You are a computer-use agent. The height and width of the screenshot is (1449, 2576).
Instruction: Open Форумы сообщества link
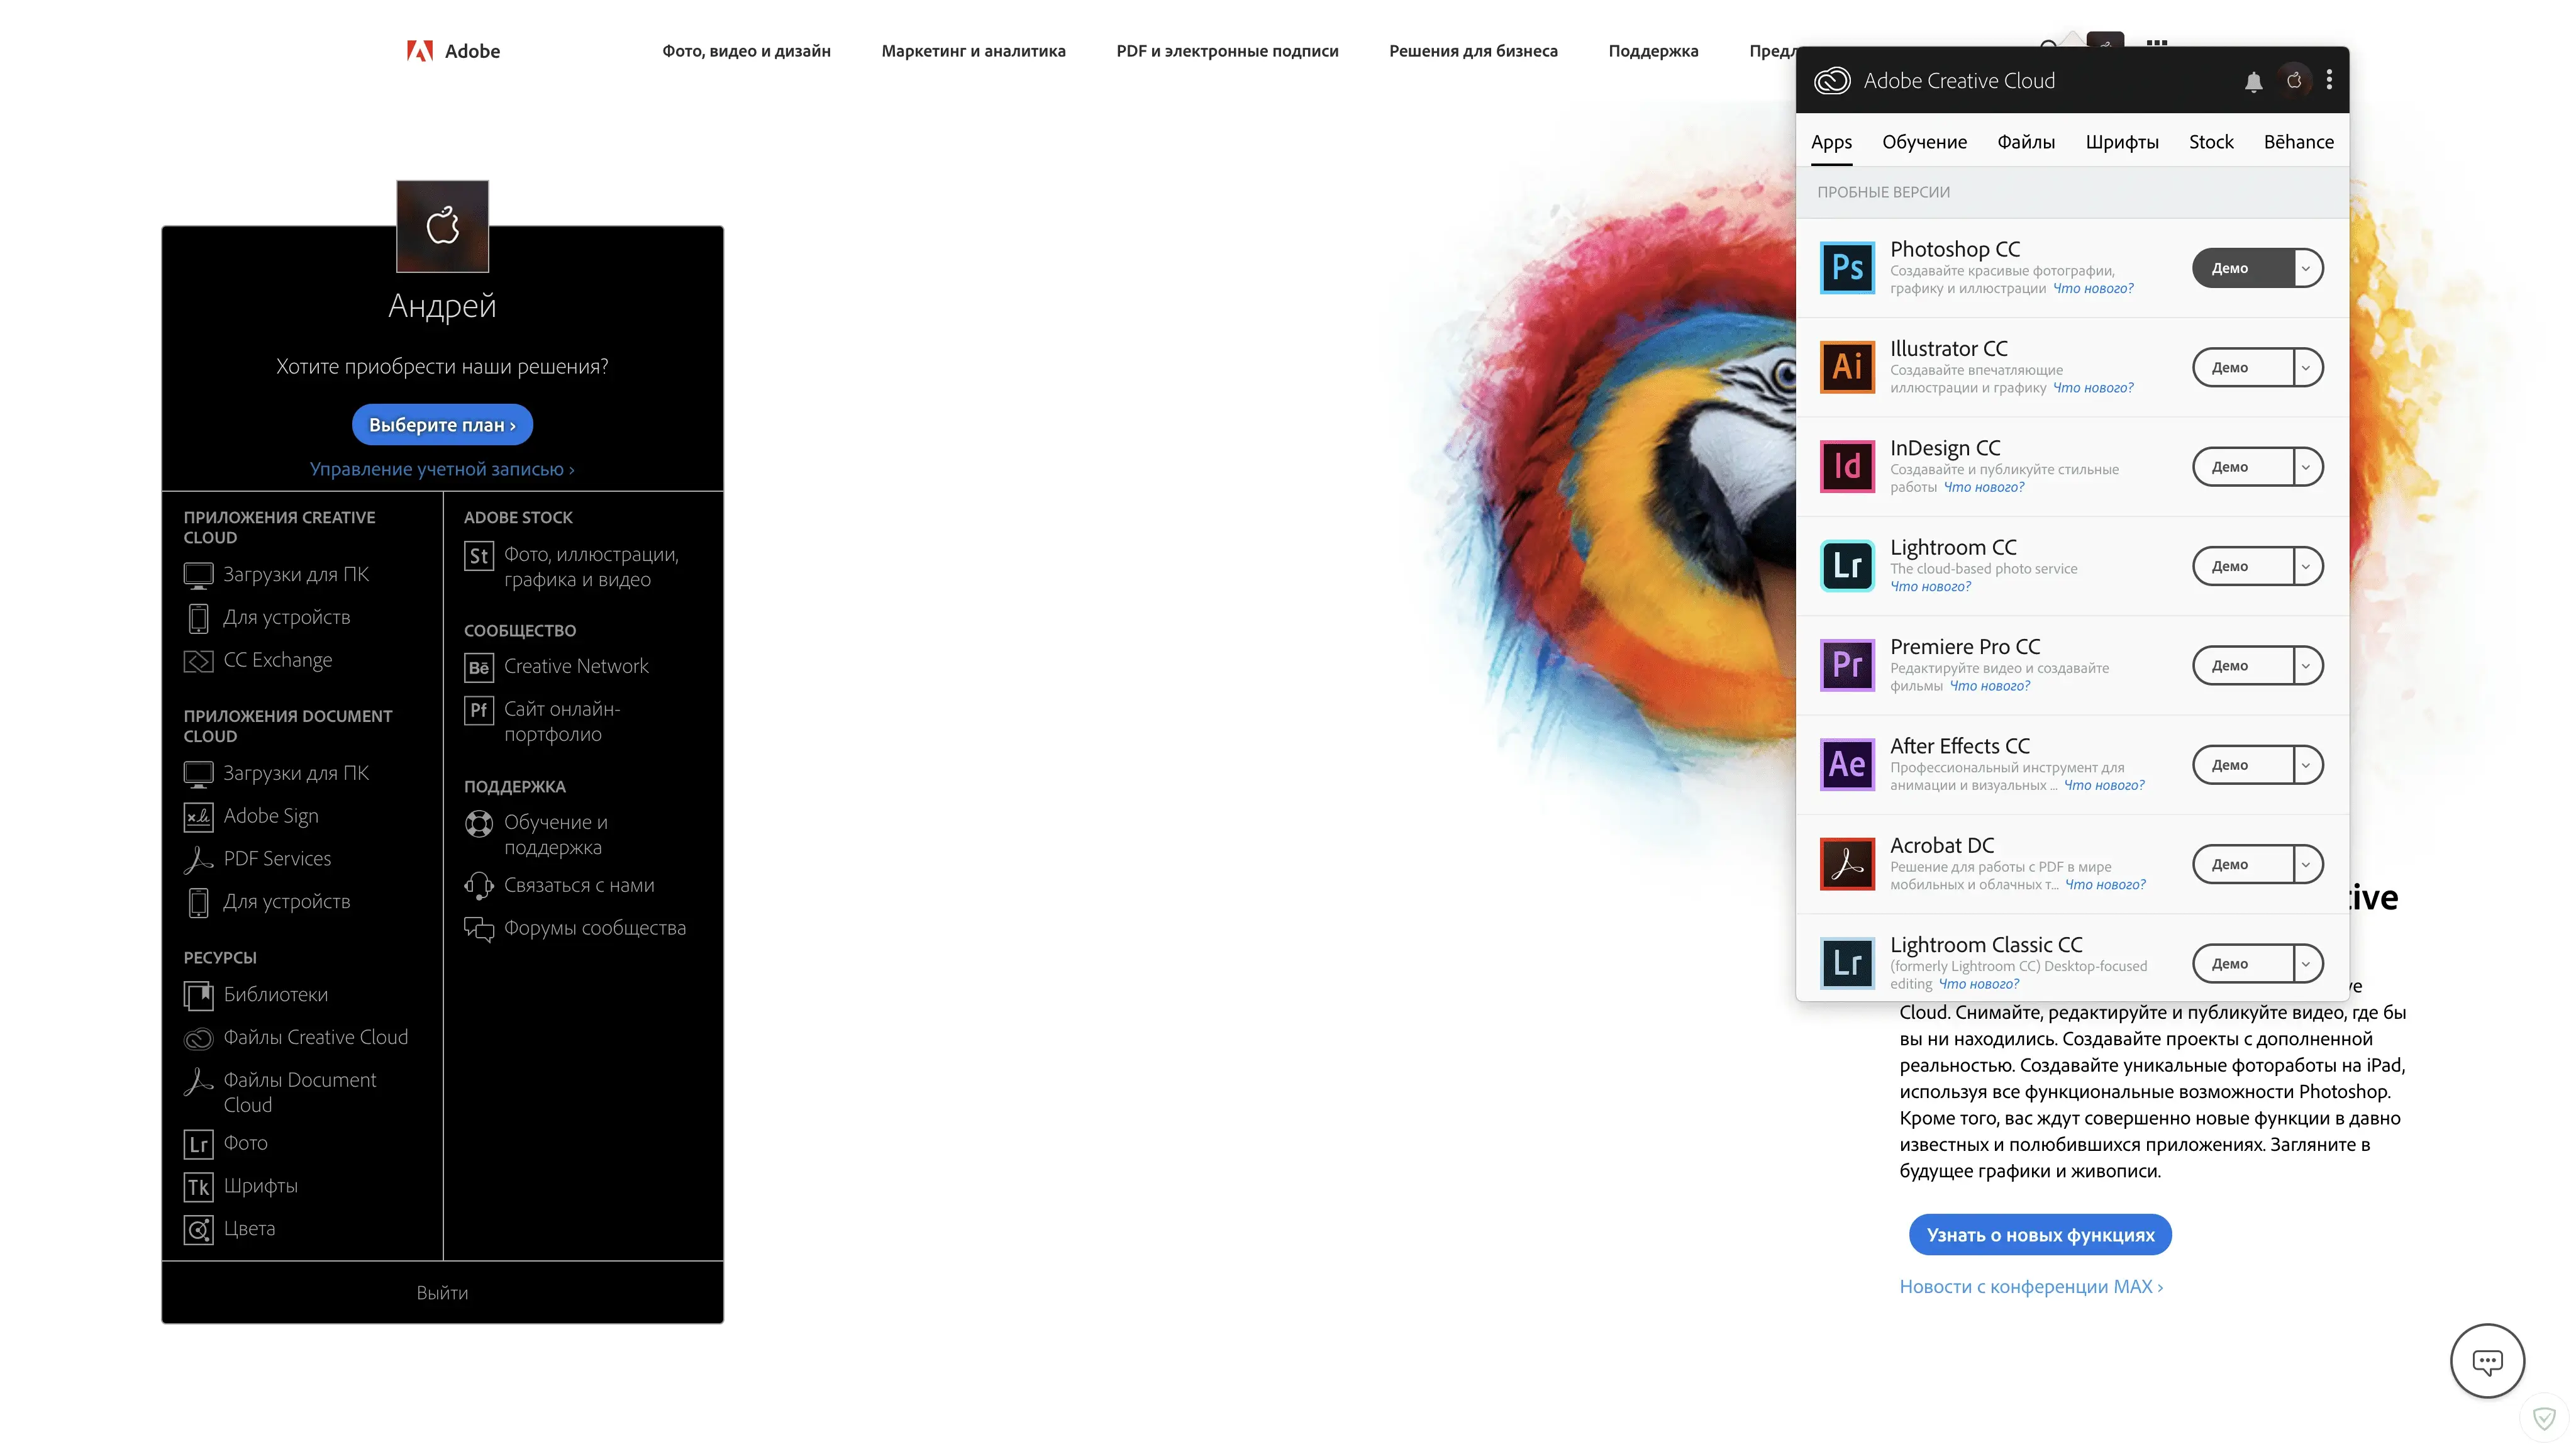pyautogui.click(x=595, y=929)
